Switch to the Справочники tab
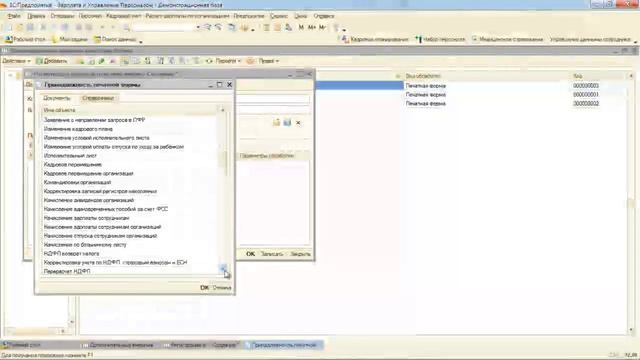This screenshot has width=640, height=360. 98,98
